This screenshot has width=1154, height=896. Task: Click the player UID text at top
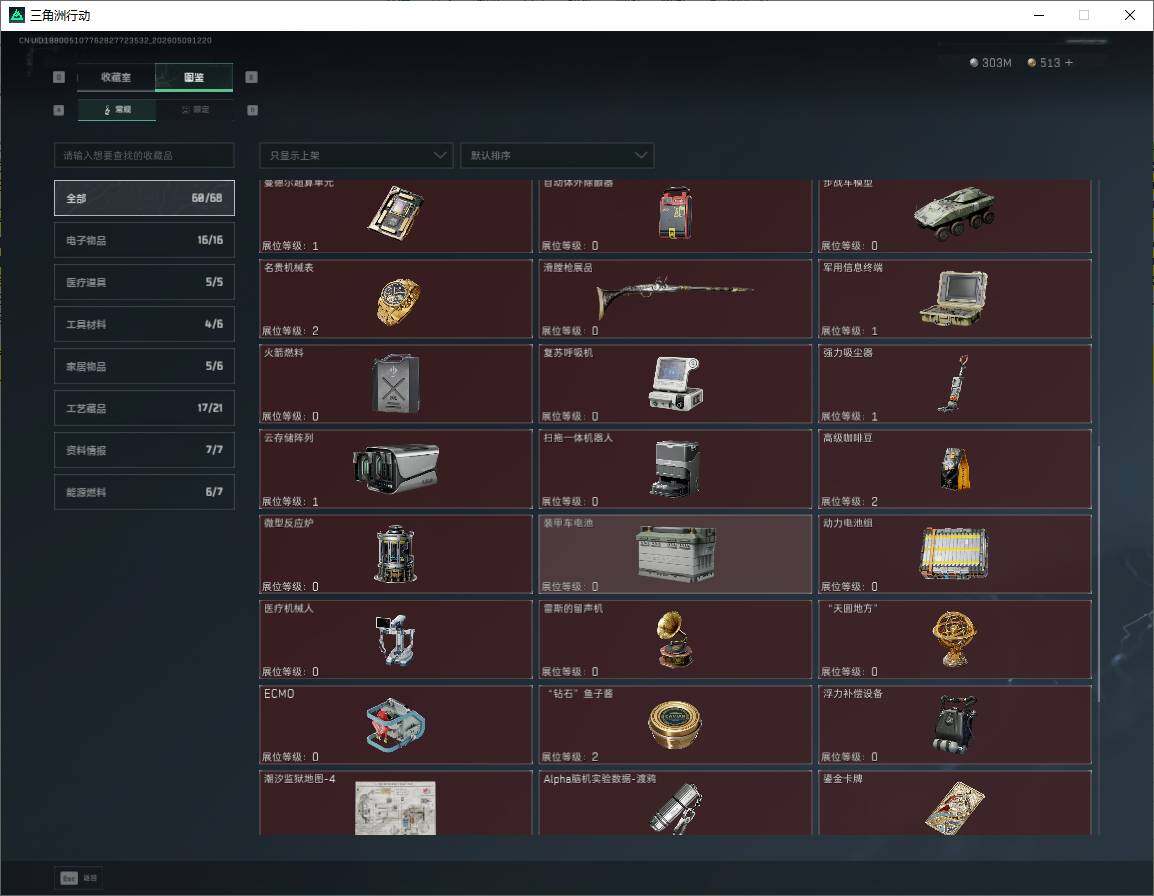pyautogui.click(x=115, y=40)
